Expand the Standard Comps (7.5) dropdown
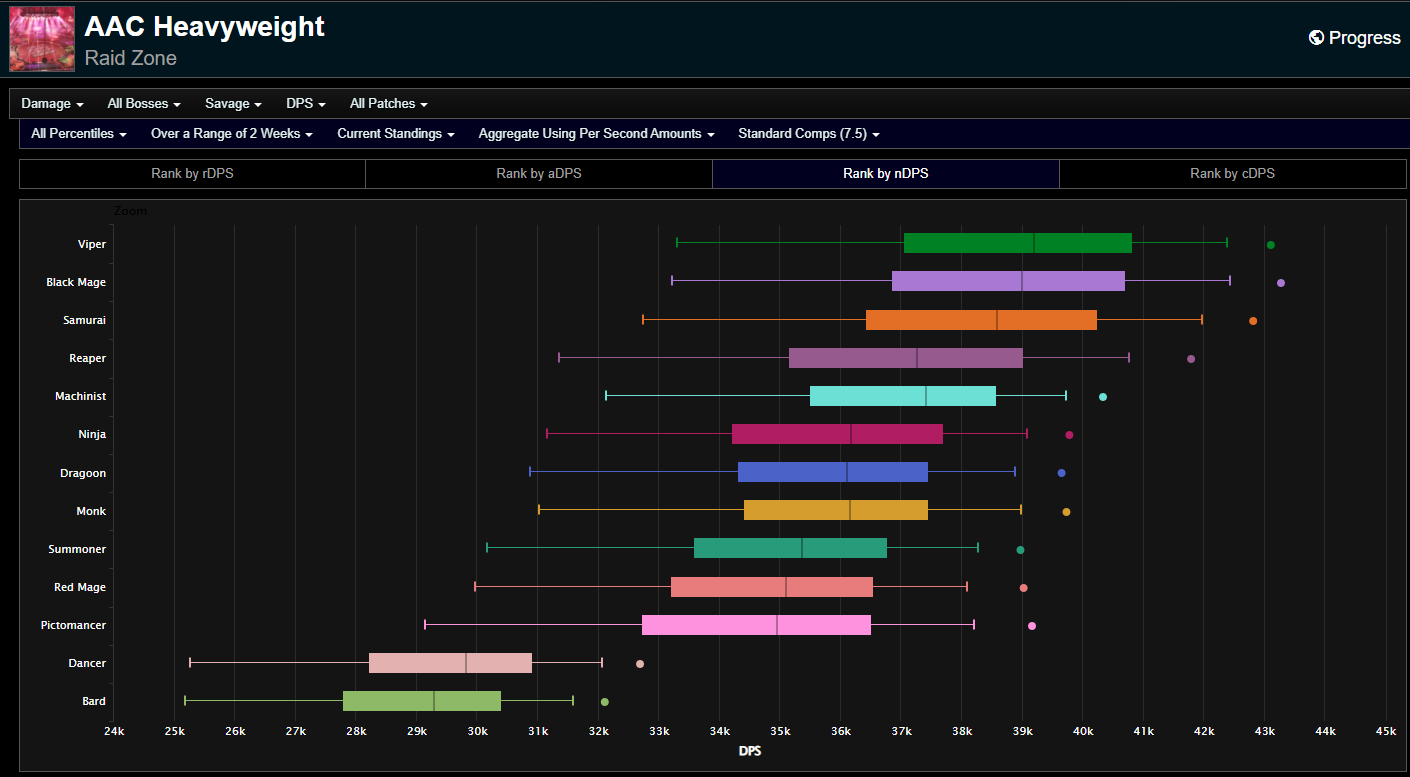This screenshot has height=777, width=1410. 809,134
